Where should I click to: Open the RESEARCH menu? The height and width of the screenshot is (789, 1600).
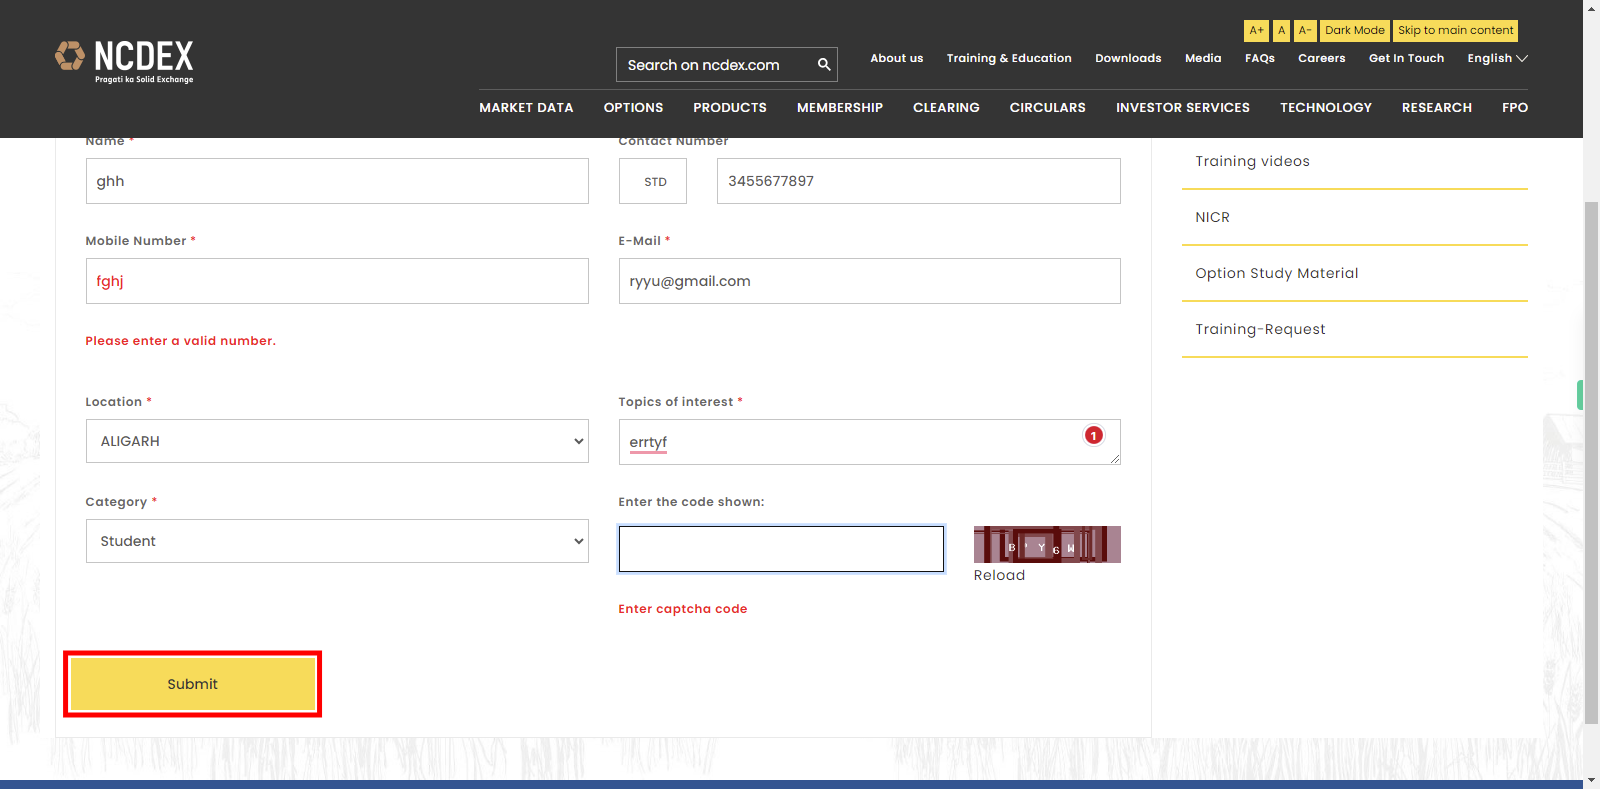pos(1437,107)
